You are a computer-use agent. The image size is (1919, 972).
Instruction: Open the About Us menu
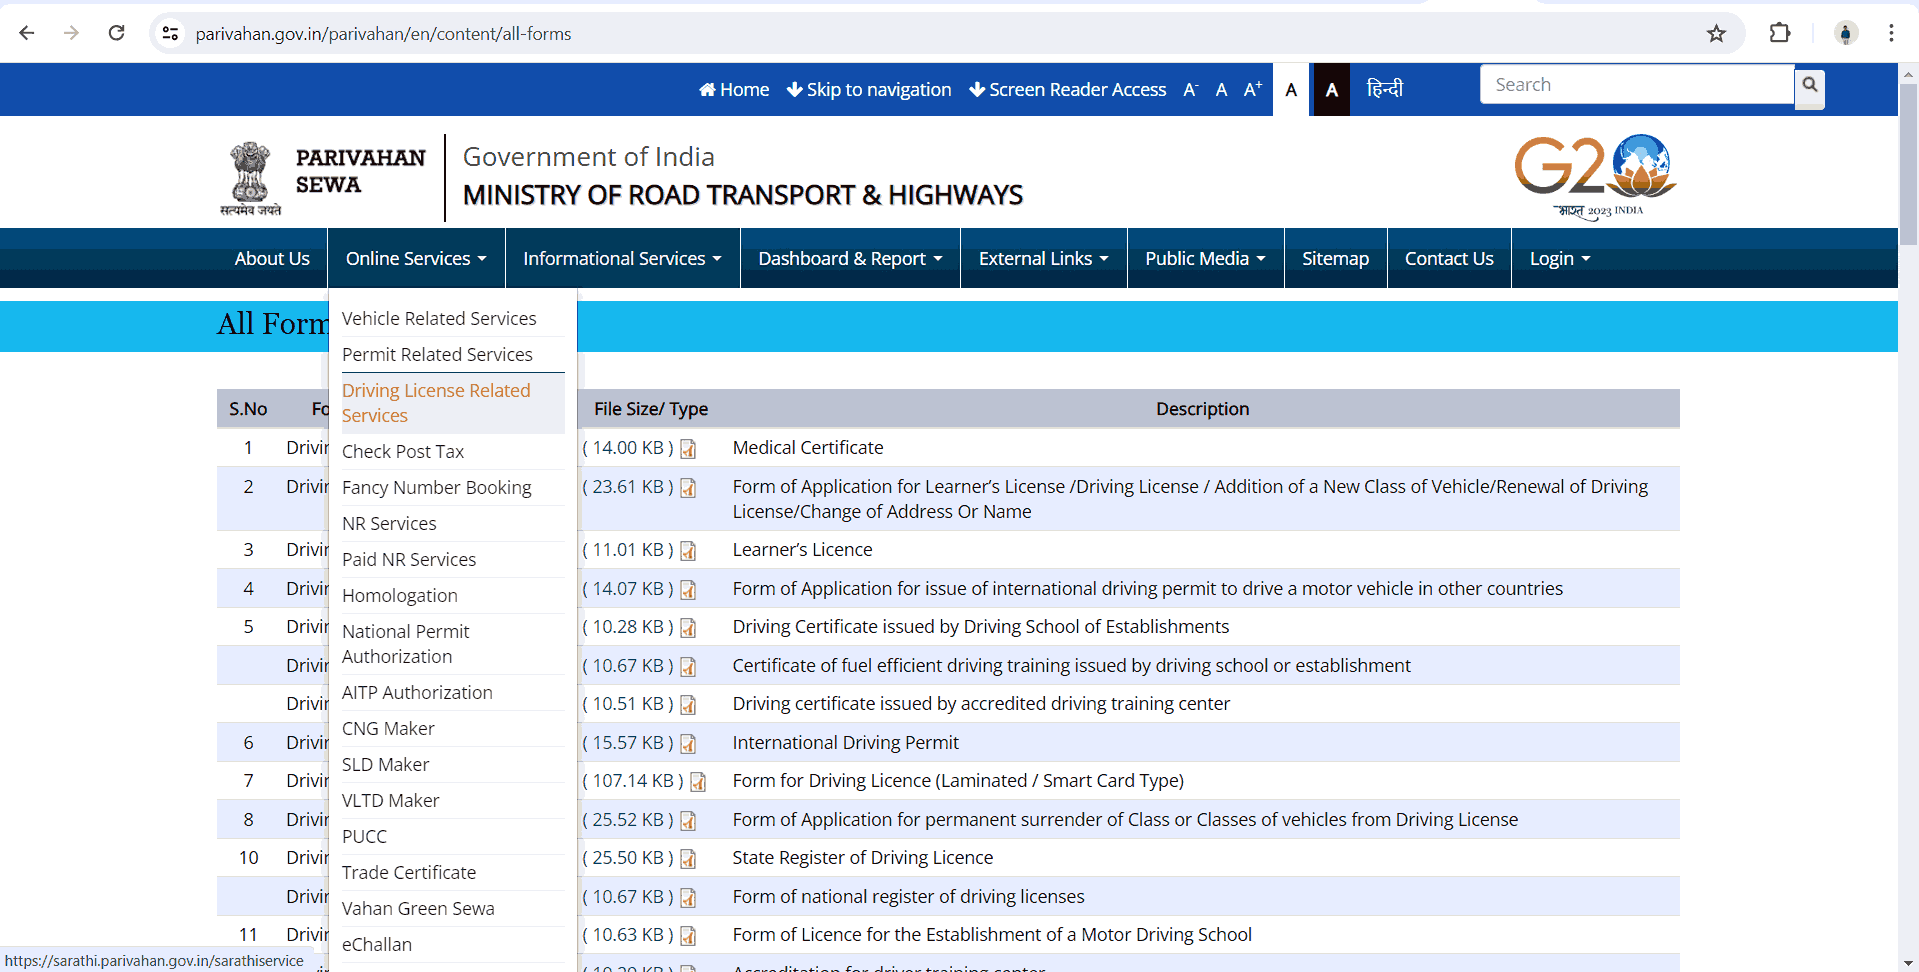point(272,258)
